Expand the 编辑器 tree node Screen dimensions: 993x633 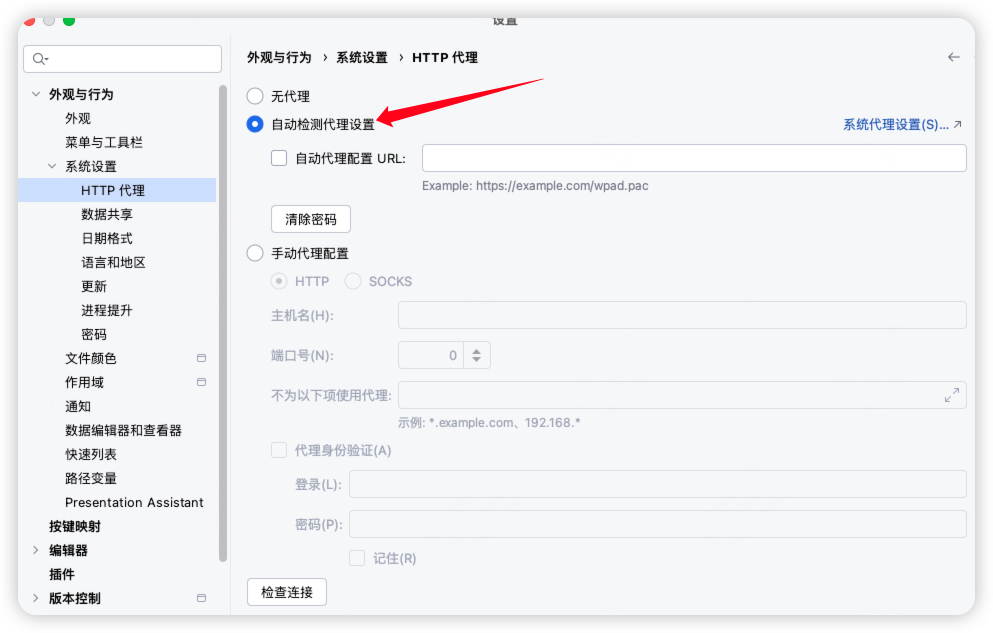(36, 550)
